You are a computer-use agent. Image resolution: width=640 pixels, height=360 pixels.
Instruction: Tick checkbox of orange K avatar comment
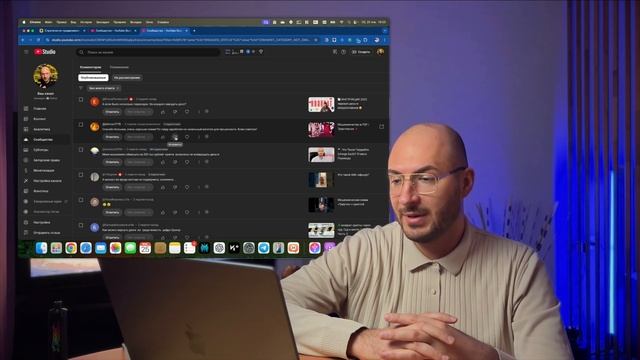point(81,100)
